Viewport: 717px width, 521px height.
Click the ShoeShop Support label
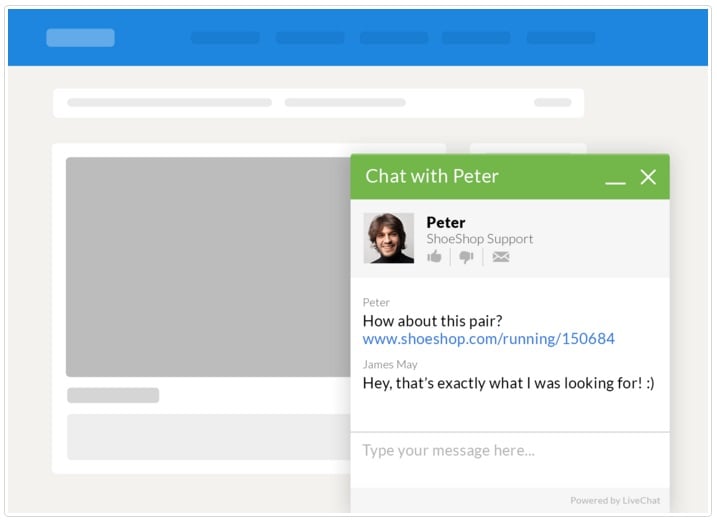pos(480,239)
